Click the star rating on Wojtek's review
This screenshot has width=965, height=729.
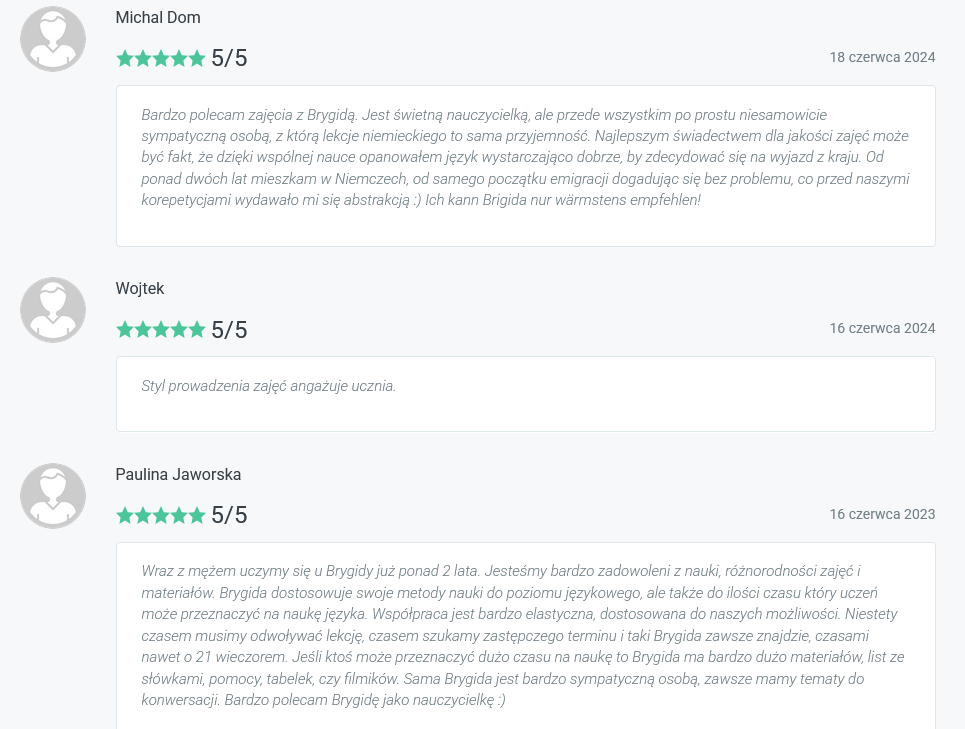[160, 330]
